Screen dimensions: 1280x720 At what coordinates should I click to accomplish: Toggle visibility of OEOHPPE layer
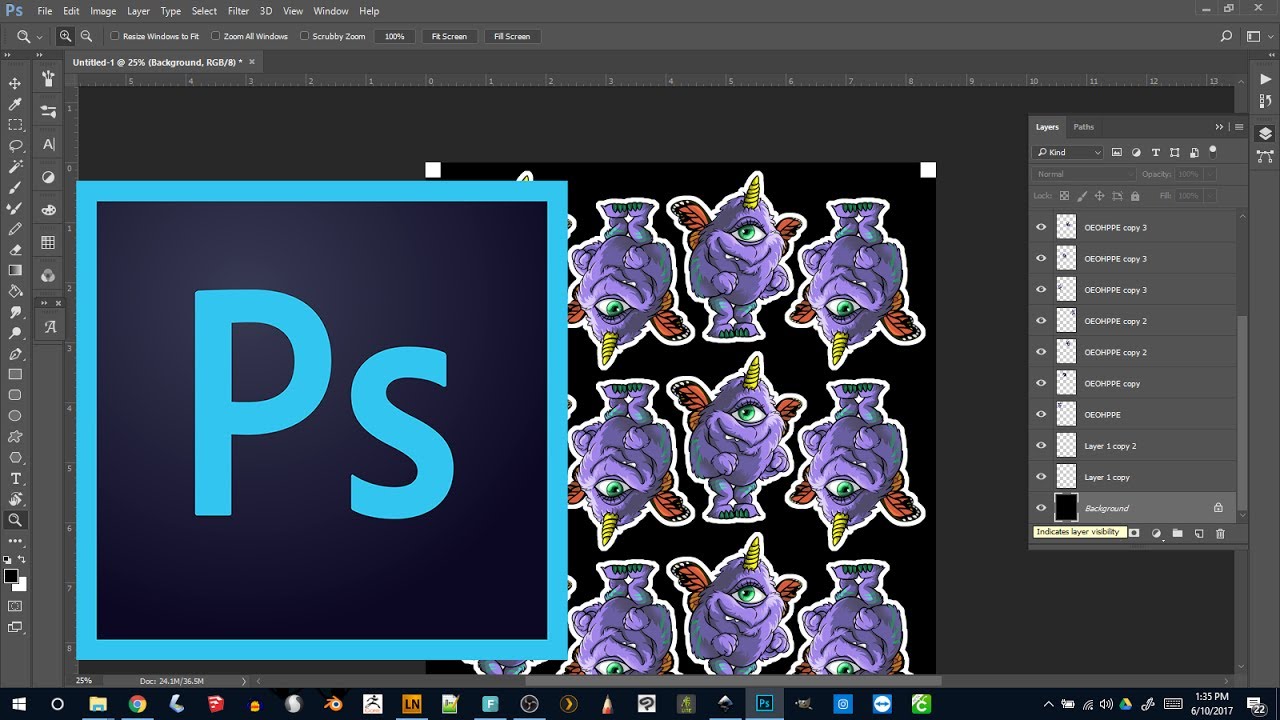coord(1041,414)
